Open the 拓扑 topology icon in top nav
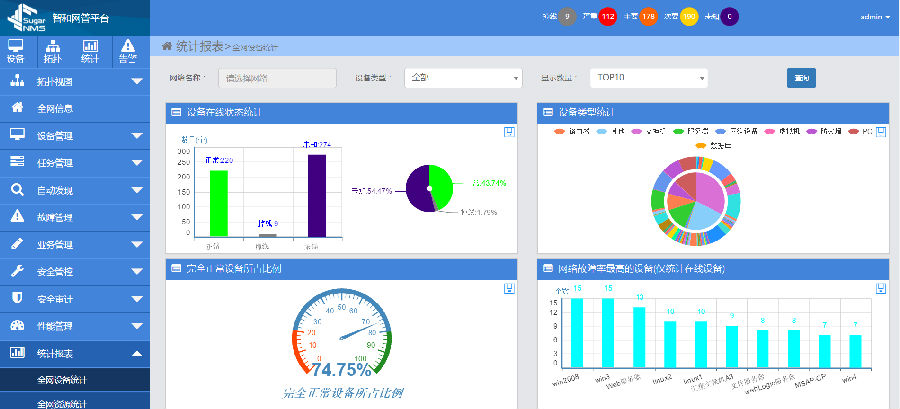This screenshot has width=900, height=409. (53, 51)
